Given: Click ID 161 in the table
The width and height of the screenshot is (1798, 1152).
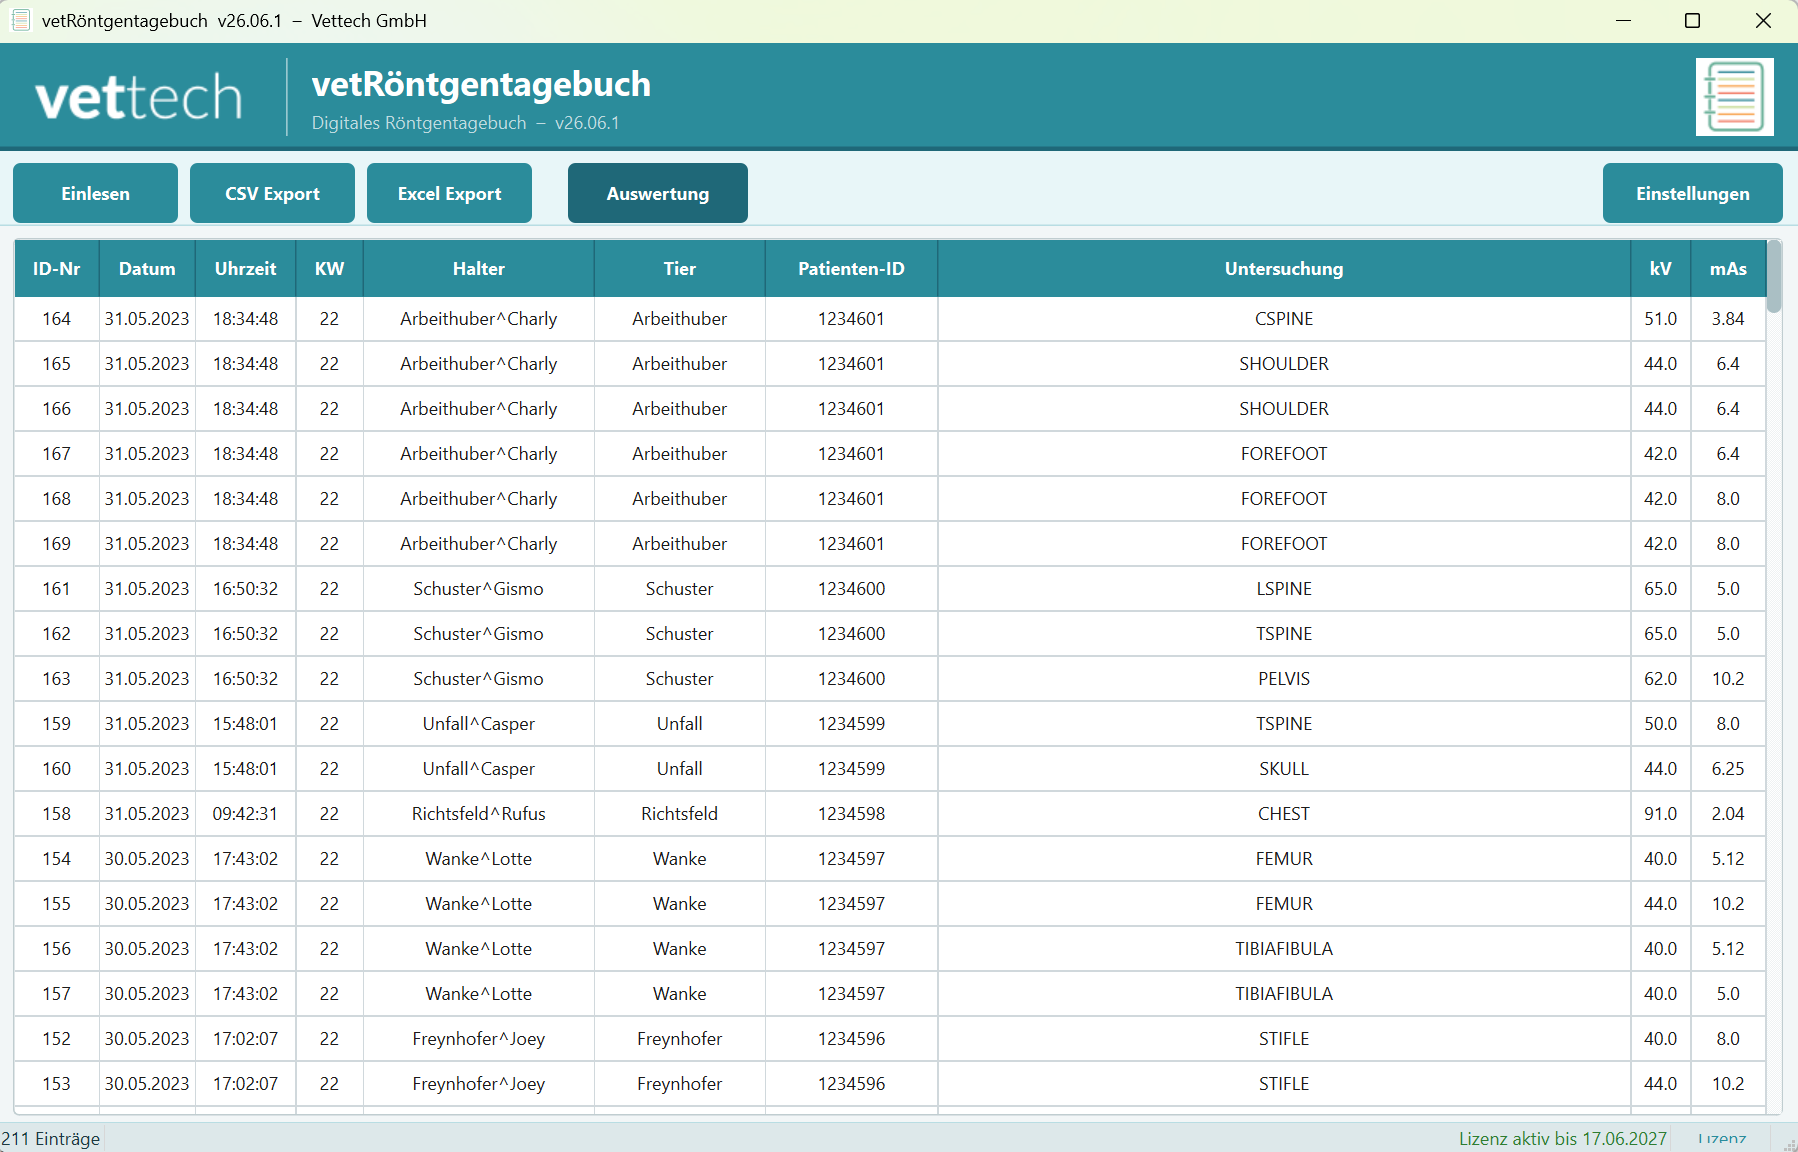Looking at the screenshot, I should tap(57, 589).
